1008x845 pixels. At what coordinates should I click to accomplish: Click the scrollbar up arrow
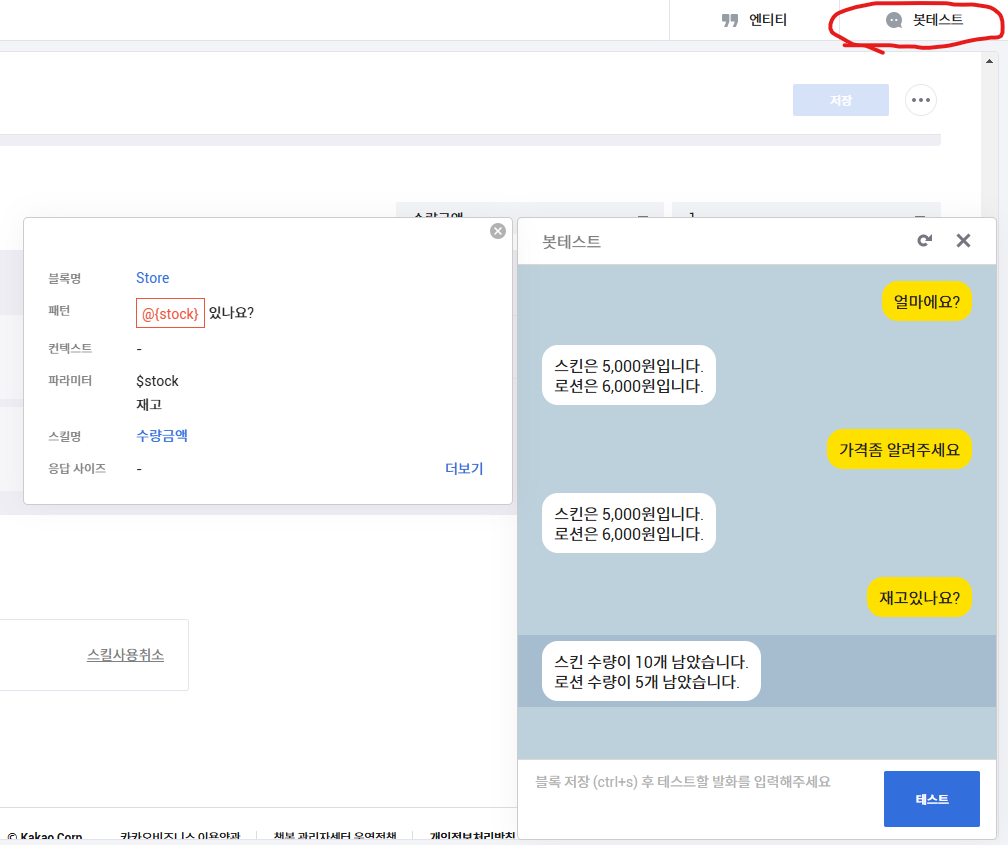[989, 61]
